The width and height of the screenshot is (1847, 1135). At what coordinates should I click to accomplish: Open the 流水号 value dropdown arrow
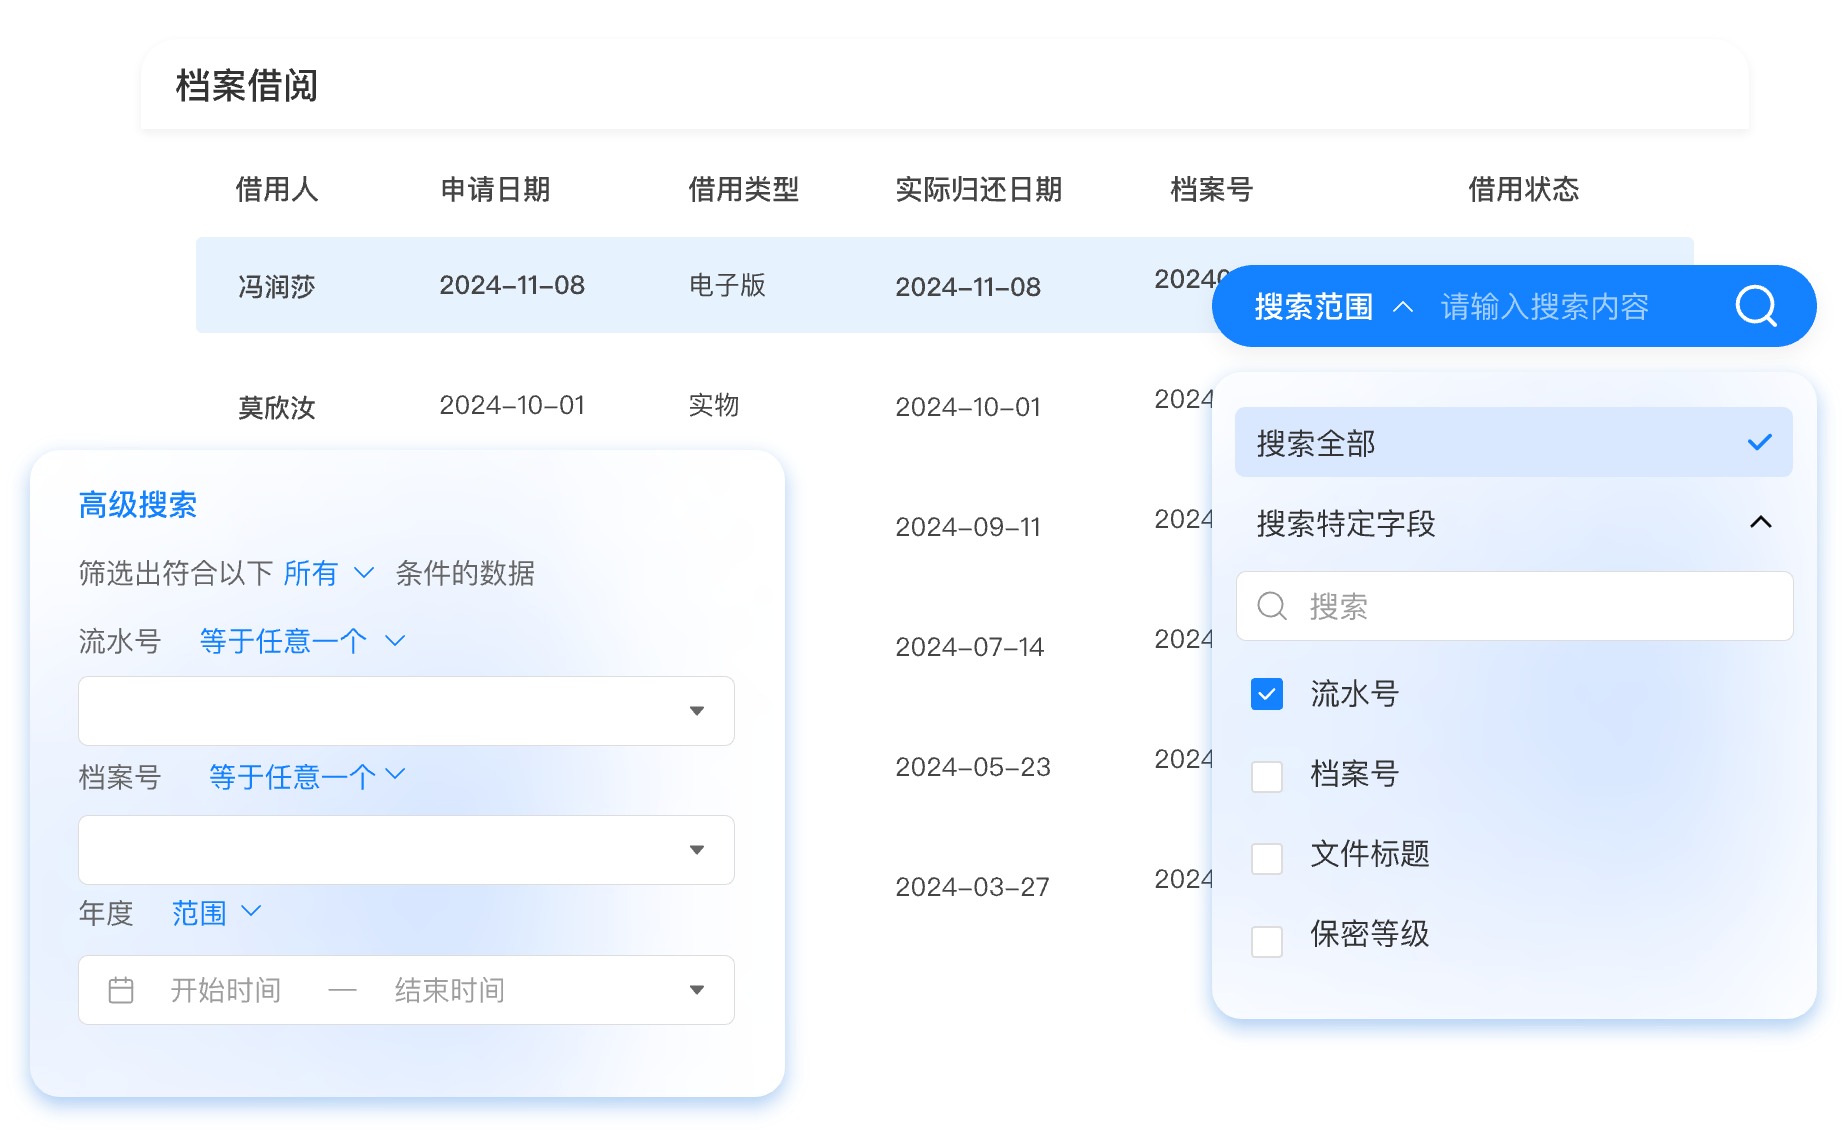tap(697, 711)
